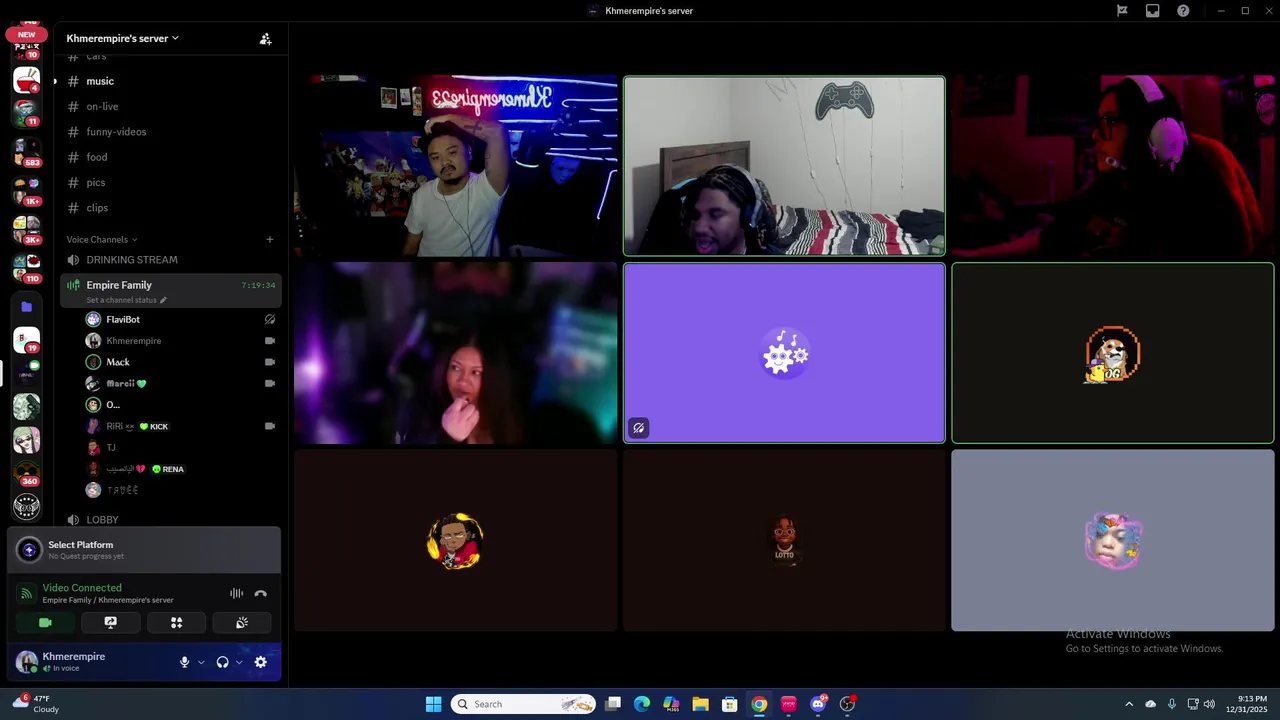Open noise suppression waveform icon
Screen dimensions: 1280x720
(236, 593)
